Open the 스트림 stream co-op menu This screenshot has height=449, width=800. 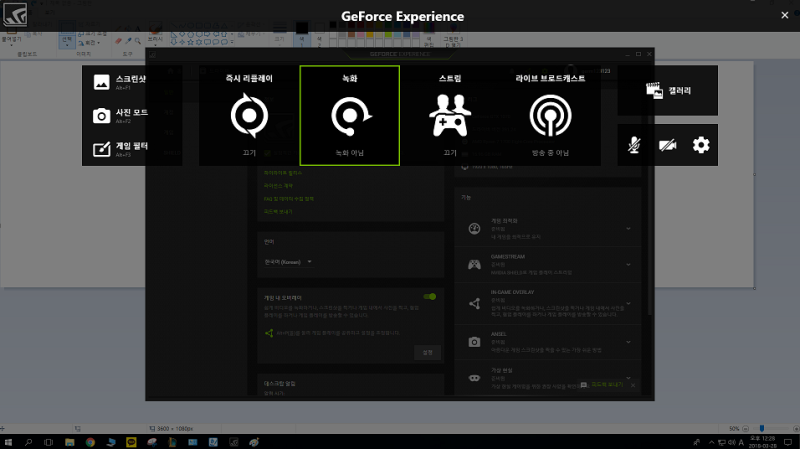point(450,115)
